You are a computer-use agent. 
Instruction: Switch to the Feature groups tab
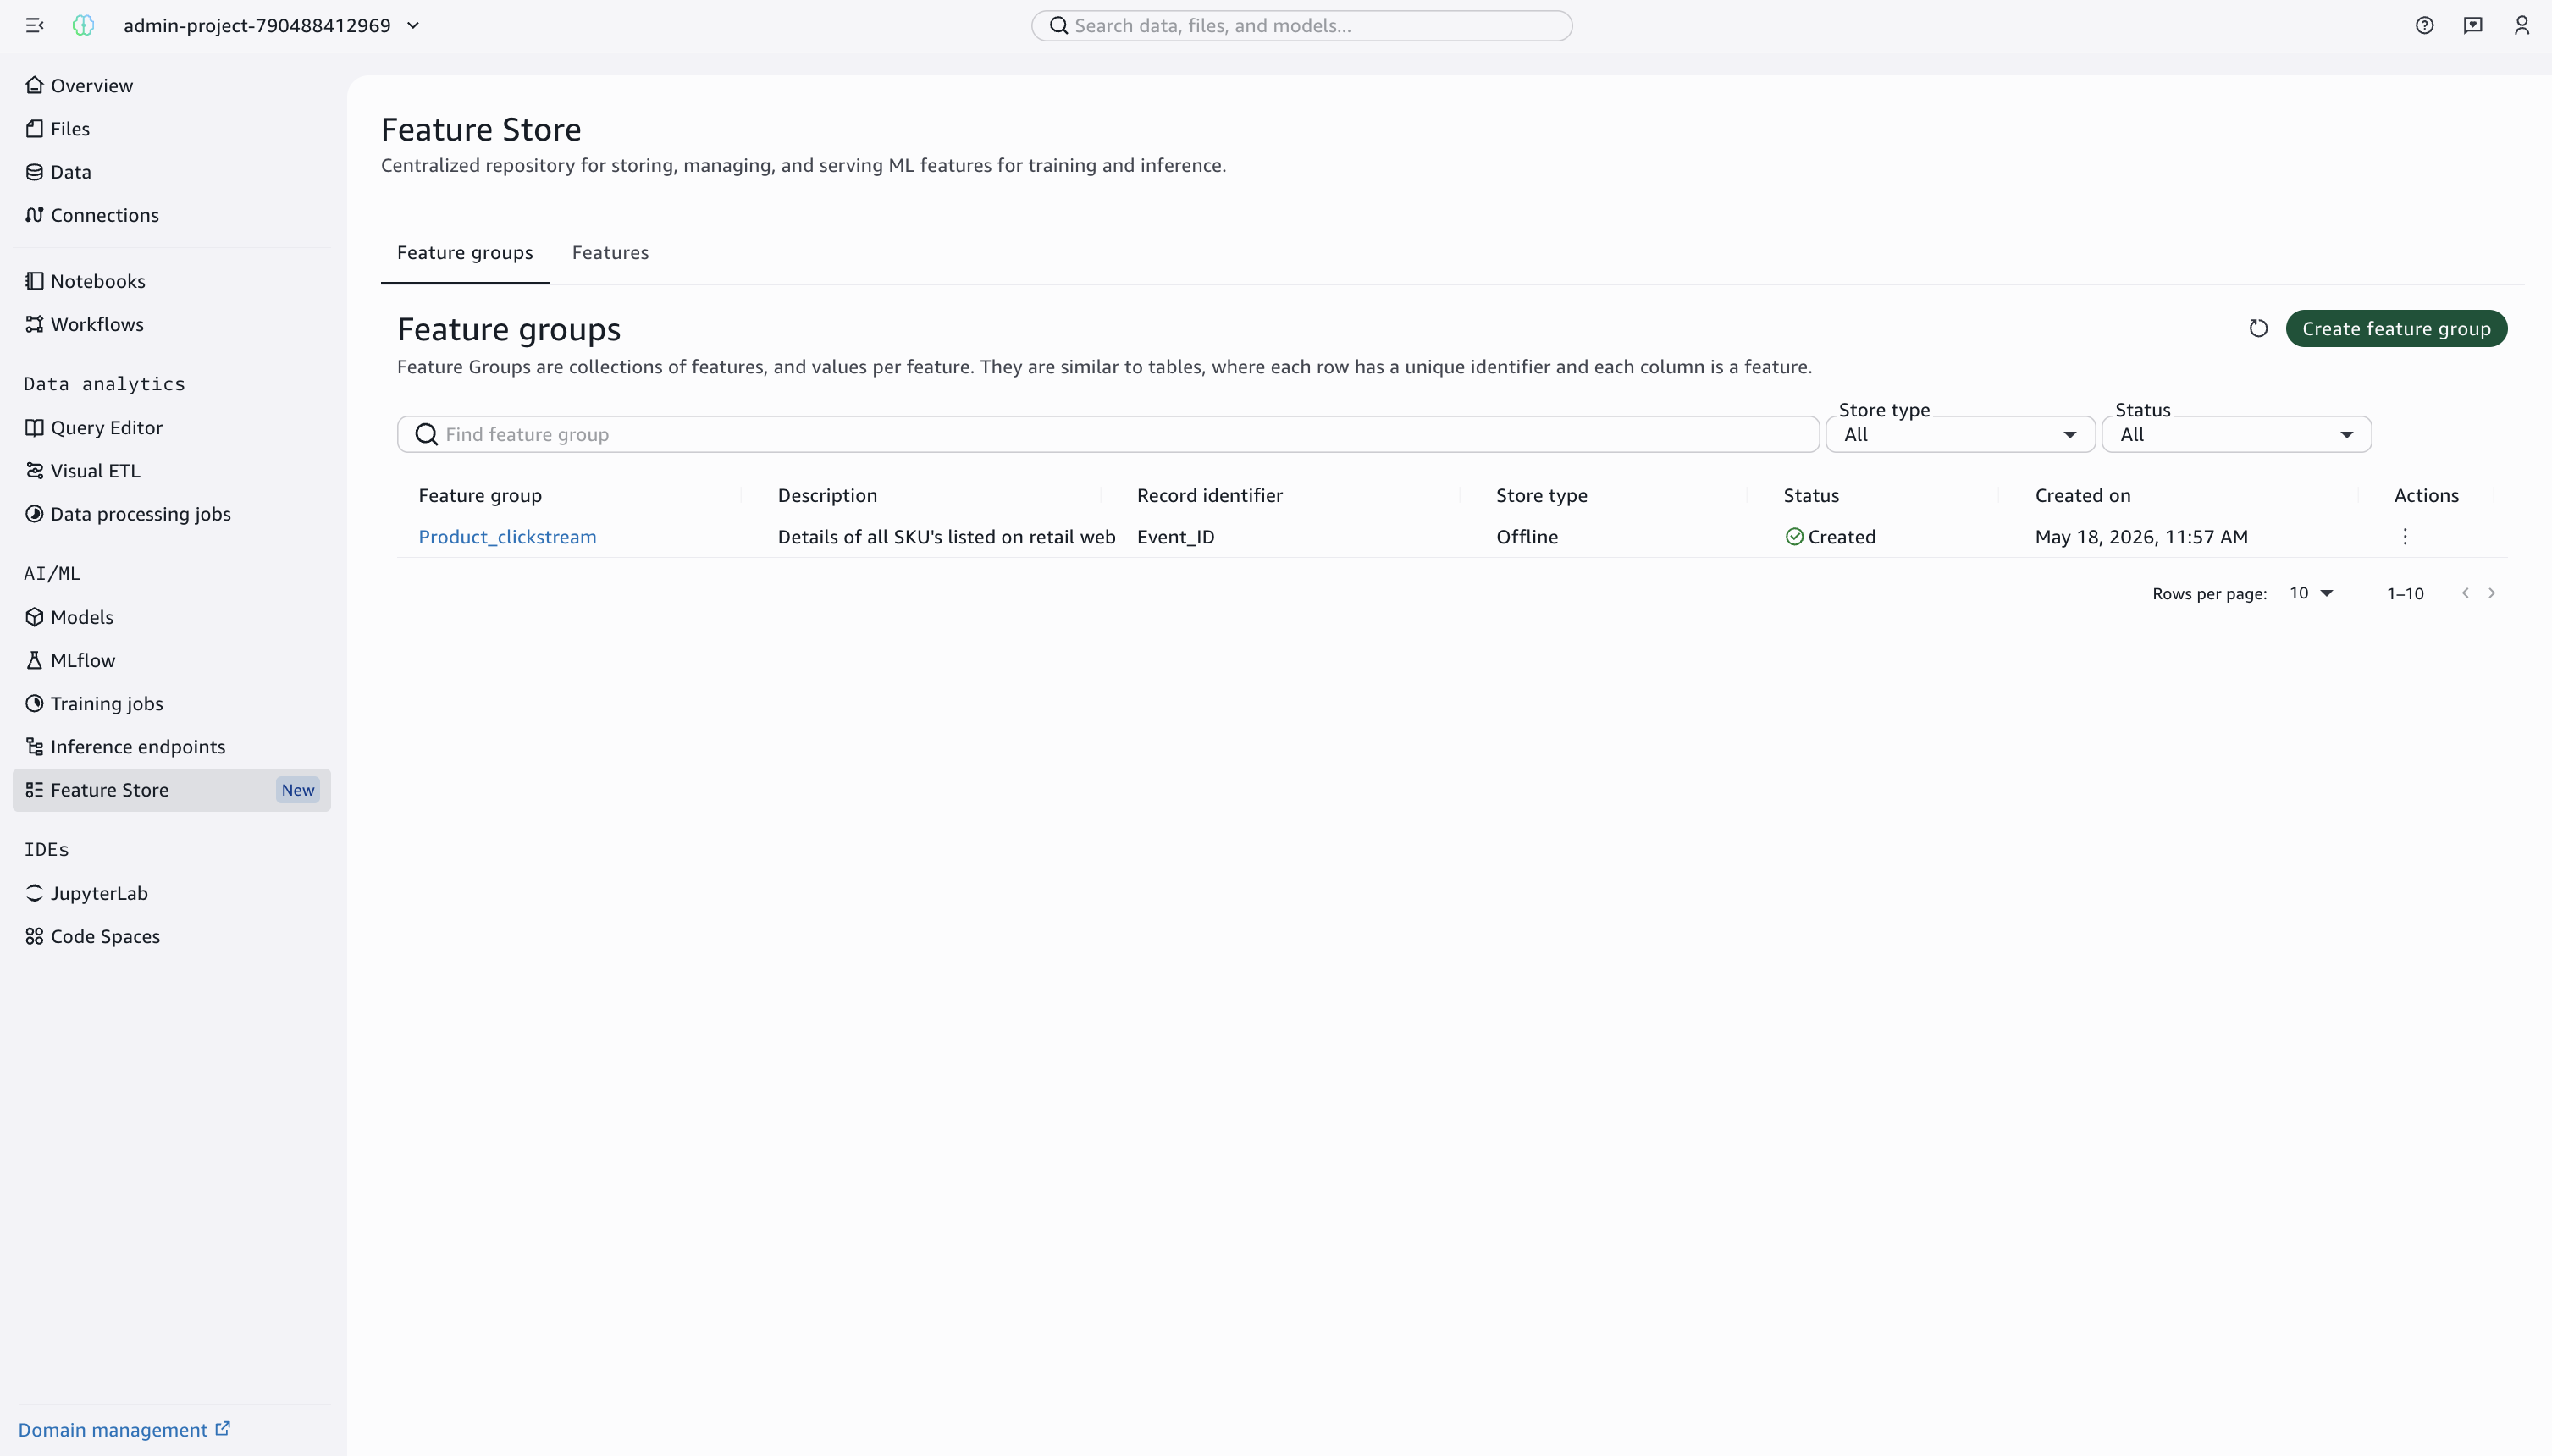465,253
